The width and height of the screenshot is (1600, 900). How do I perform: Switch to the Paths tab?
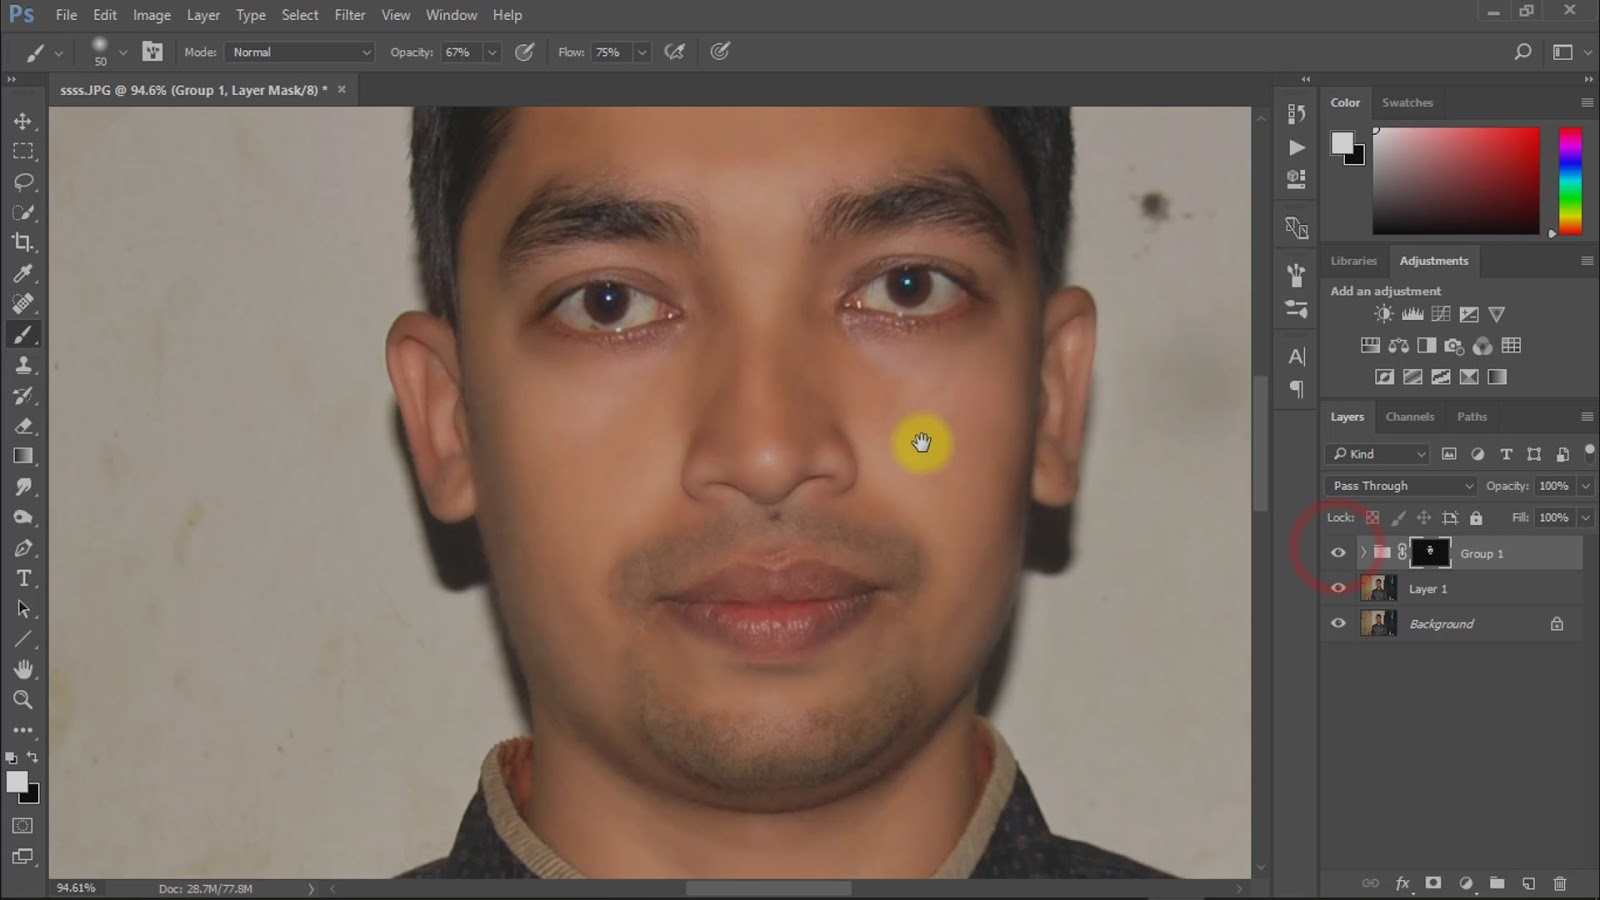tap(1472, 417)
